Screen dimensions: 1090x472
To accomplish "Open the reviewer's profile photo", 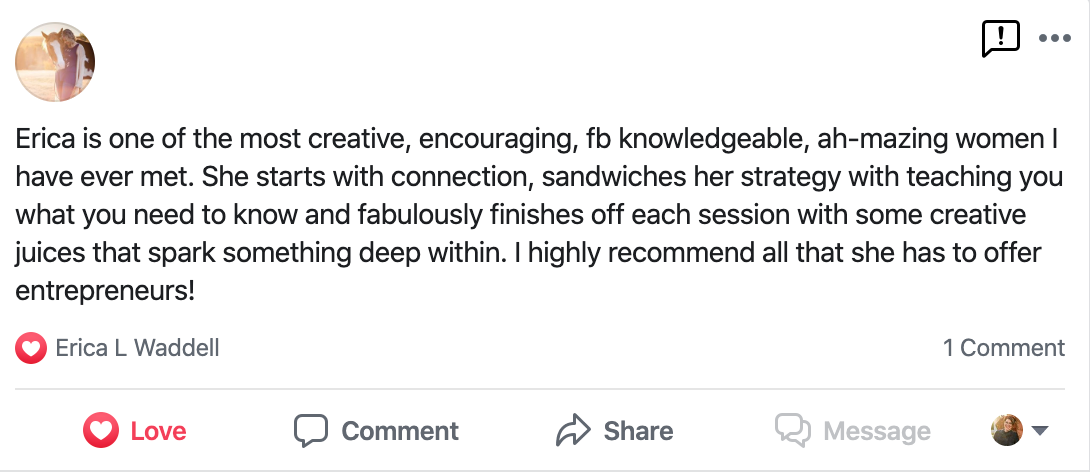I will point(55,62).
